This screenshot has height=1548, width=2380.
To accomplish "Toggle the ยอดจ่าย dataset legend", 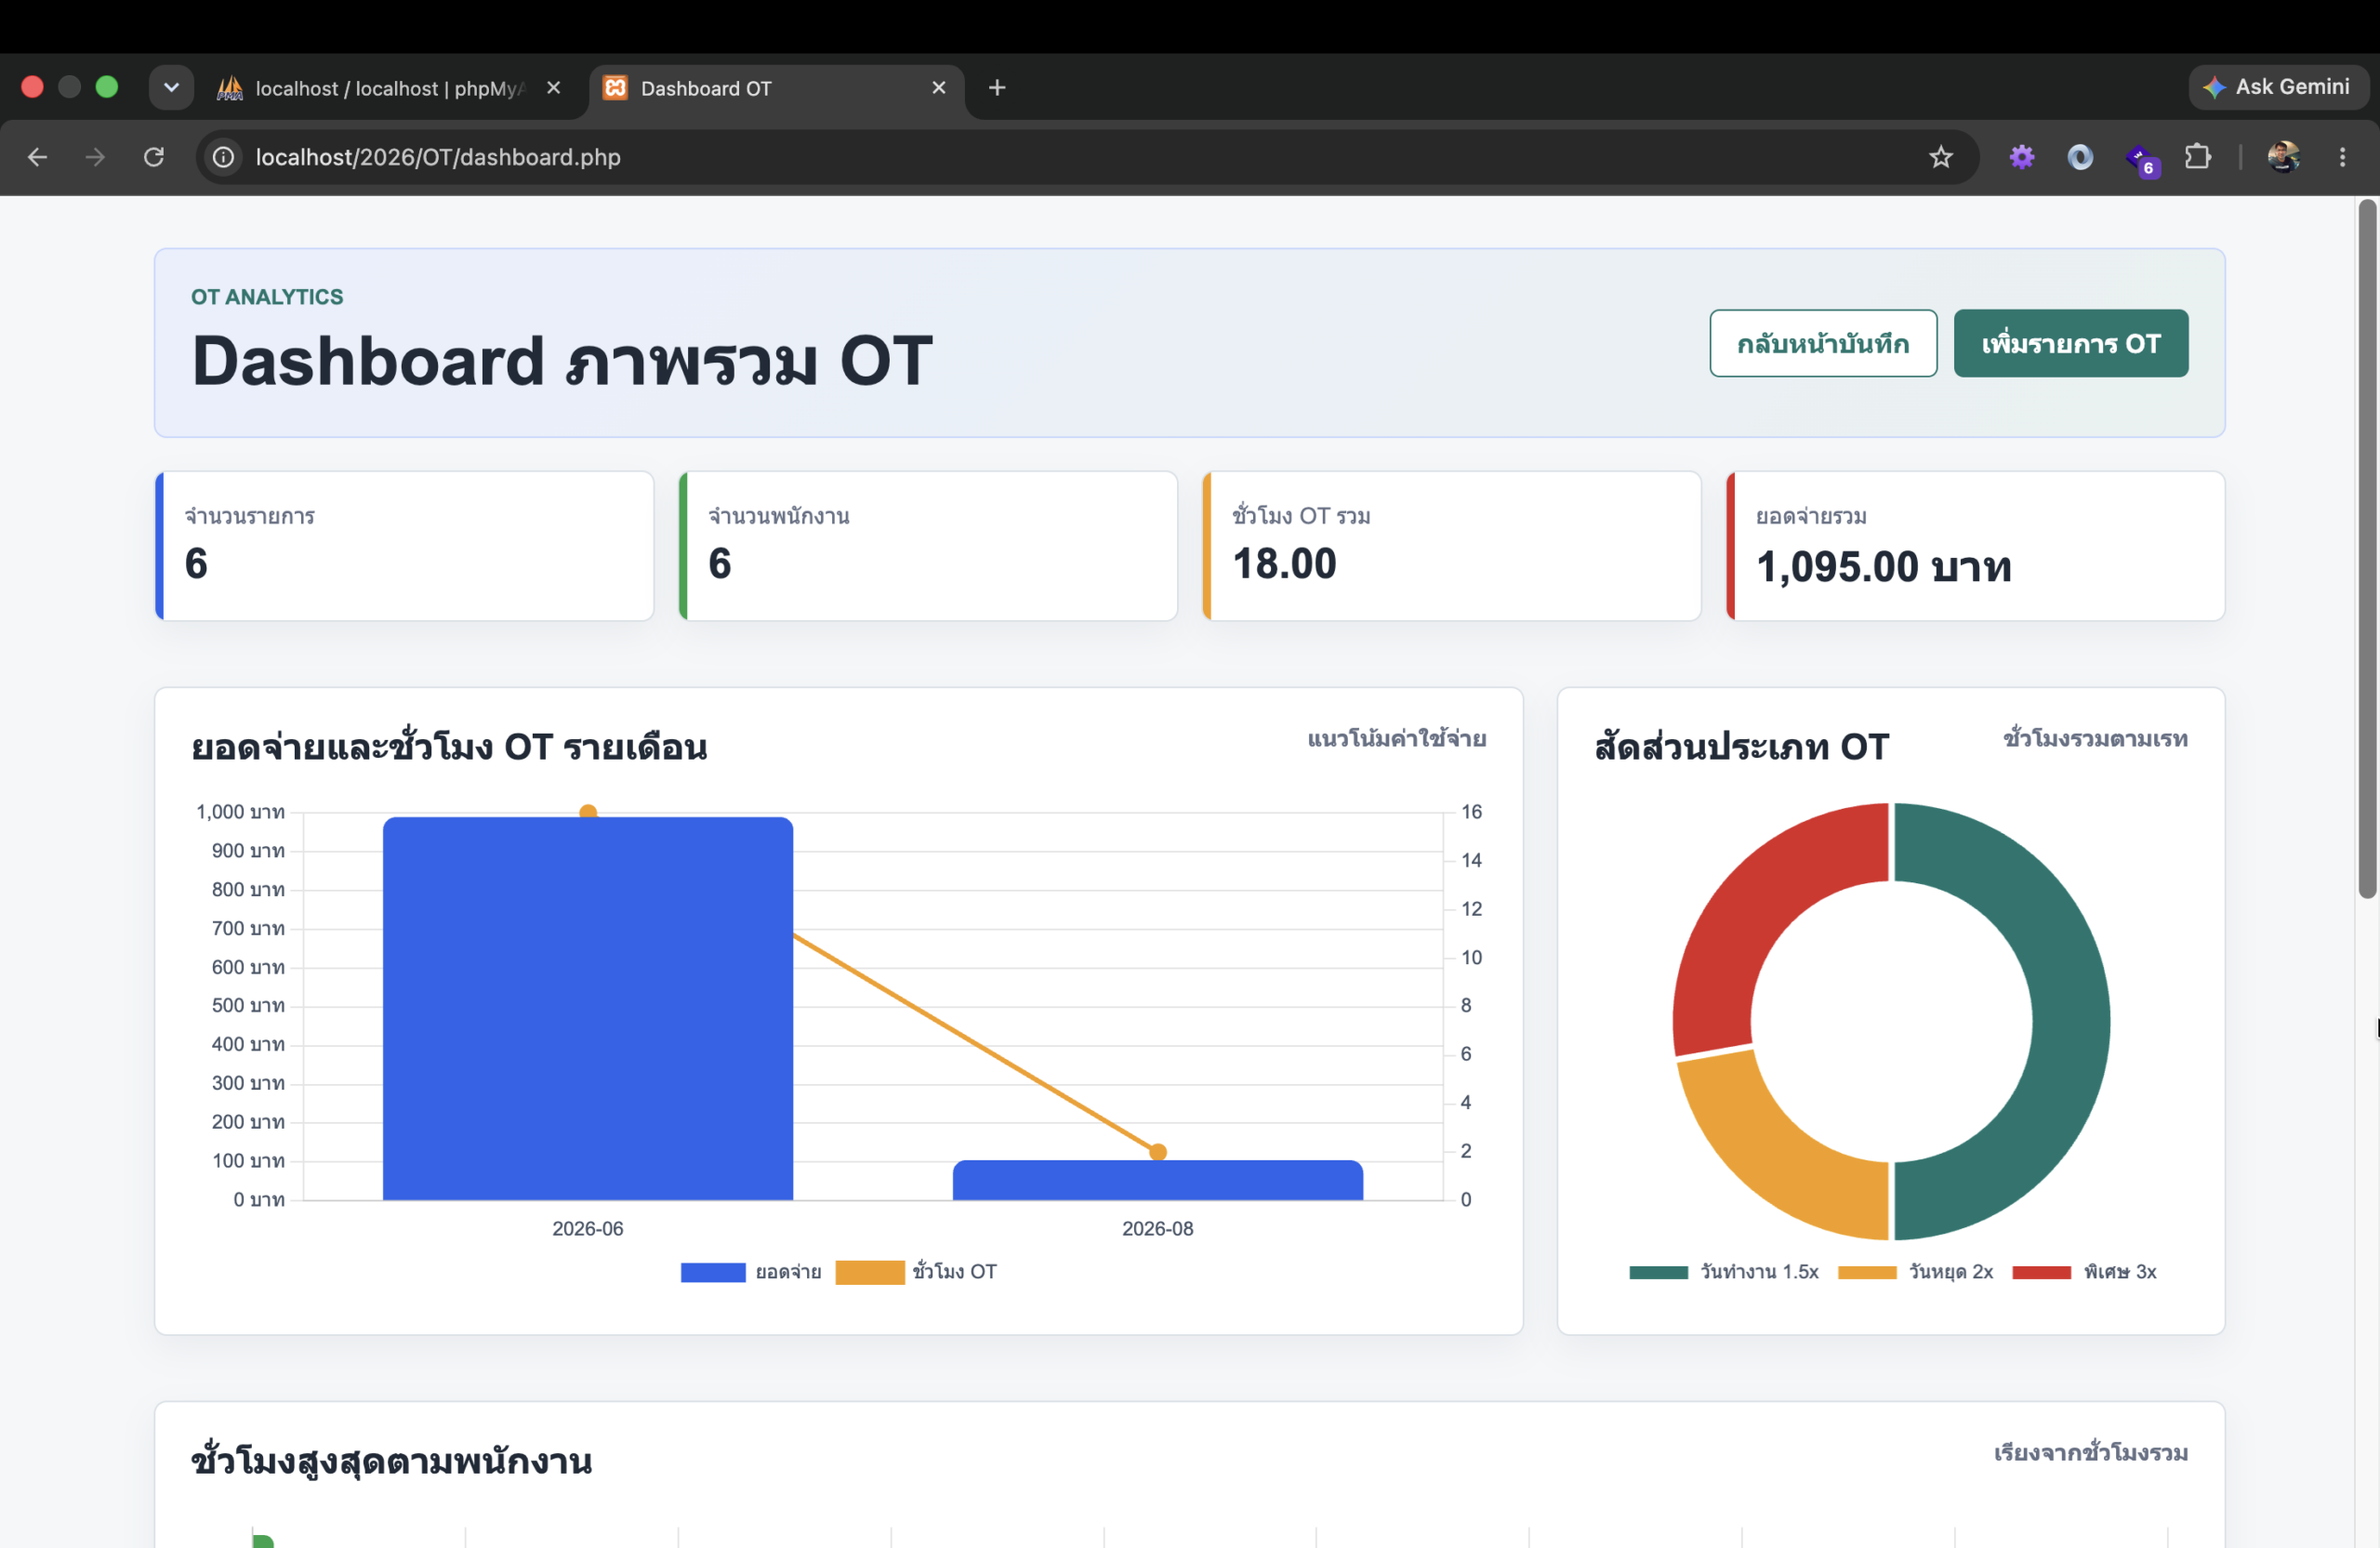I will point(751,1271).
